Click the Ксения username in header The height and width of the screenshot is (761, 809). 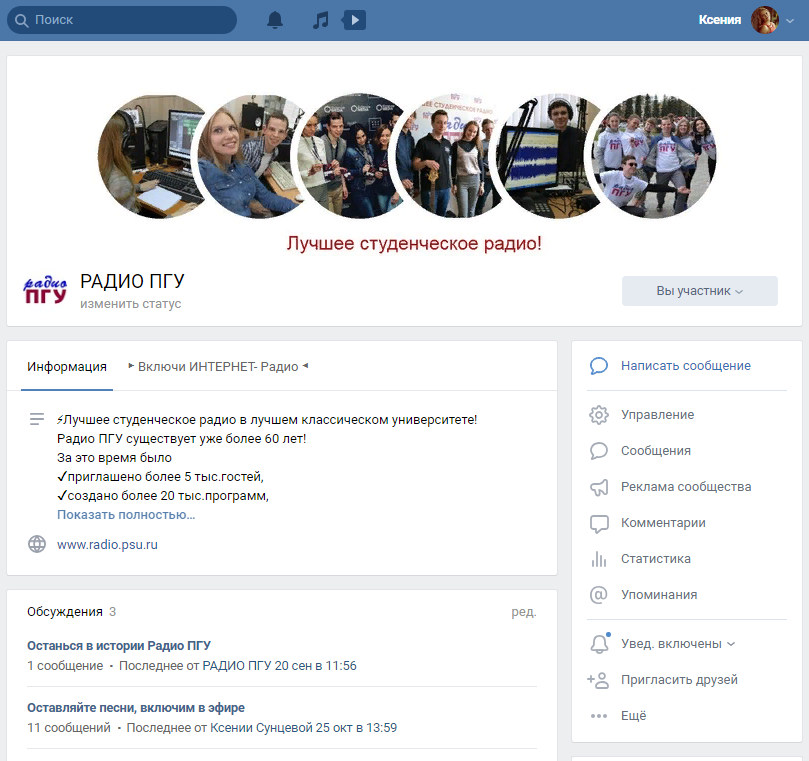point(720,20)
